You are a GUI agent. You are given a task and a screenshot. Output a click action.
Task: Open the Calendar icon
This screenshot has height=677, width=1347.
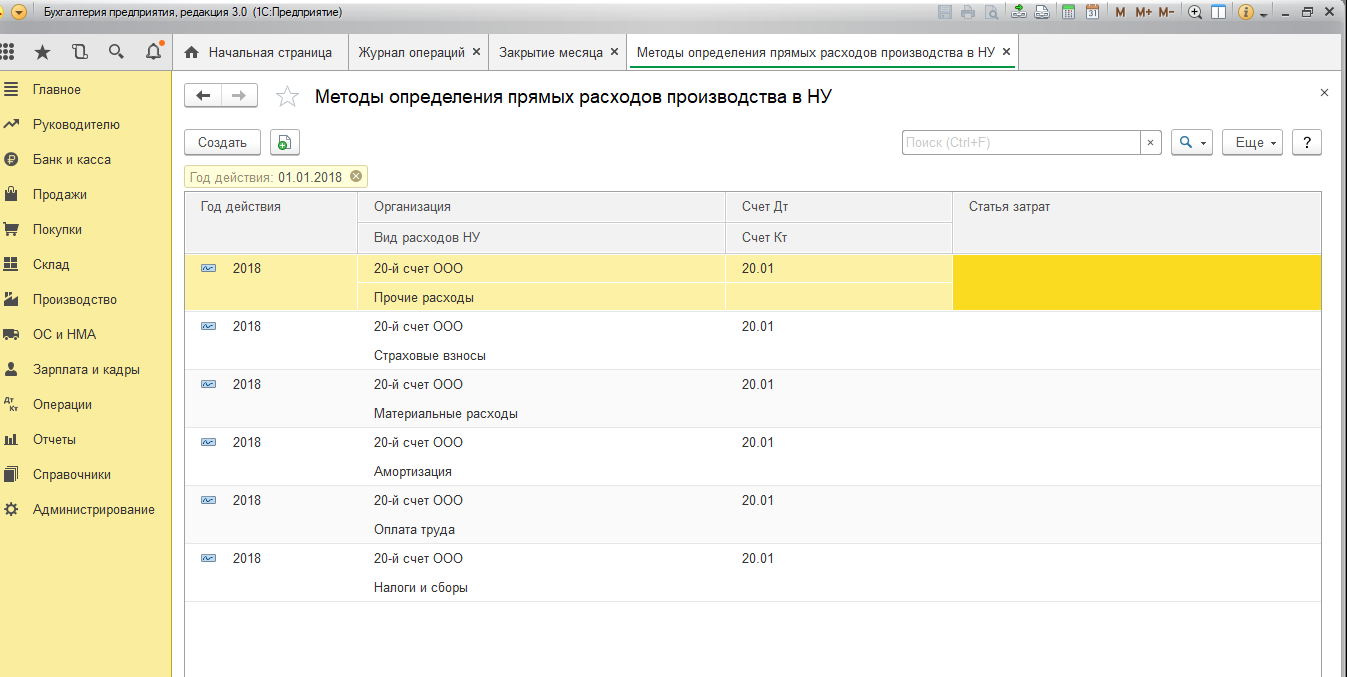coord(1092,12)
